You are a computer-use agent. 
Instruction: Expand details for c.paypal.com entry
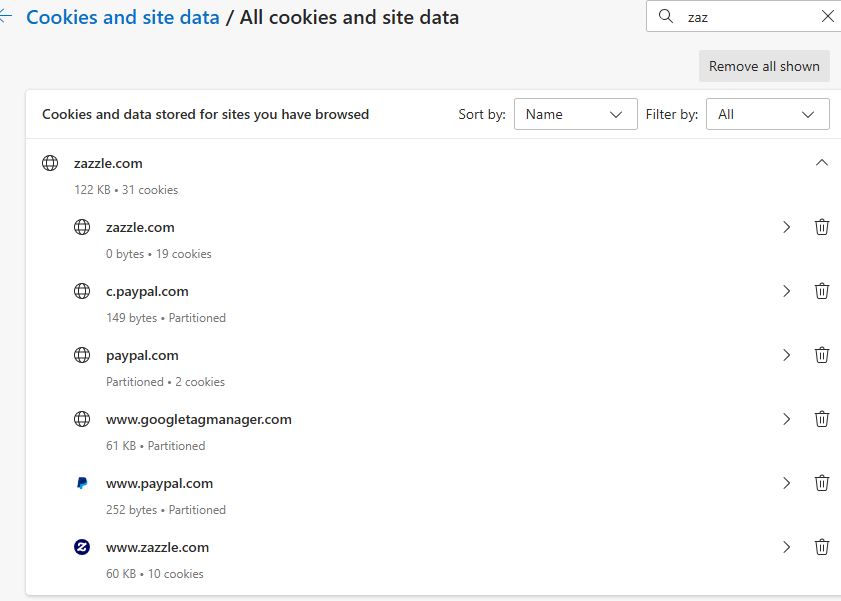click(786, 291)
